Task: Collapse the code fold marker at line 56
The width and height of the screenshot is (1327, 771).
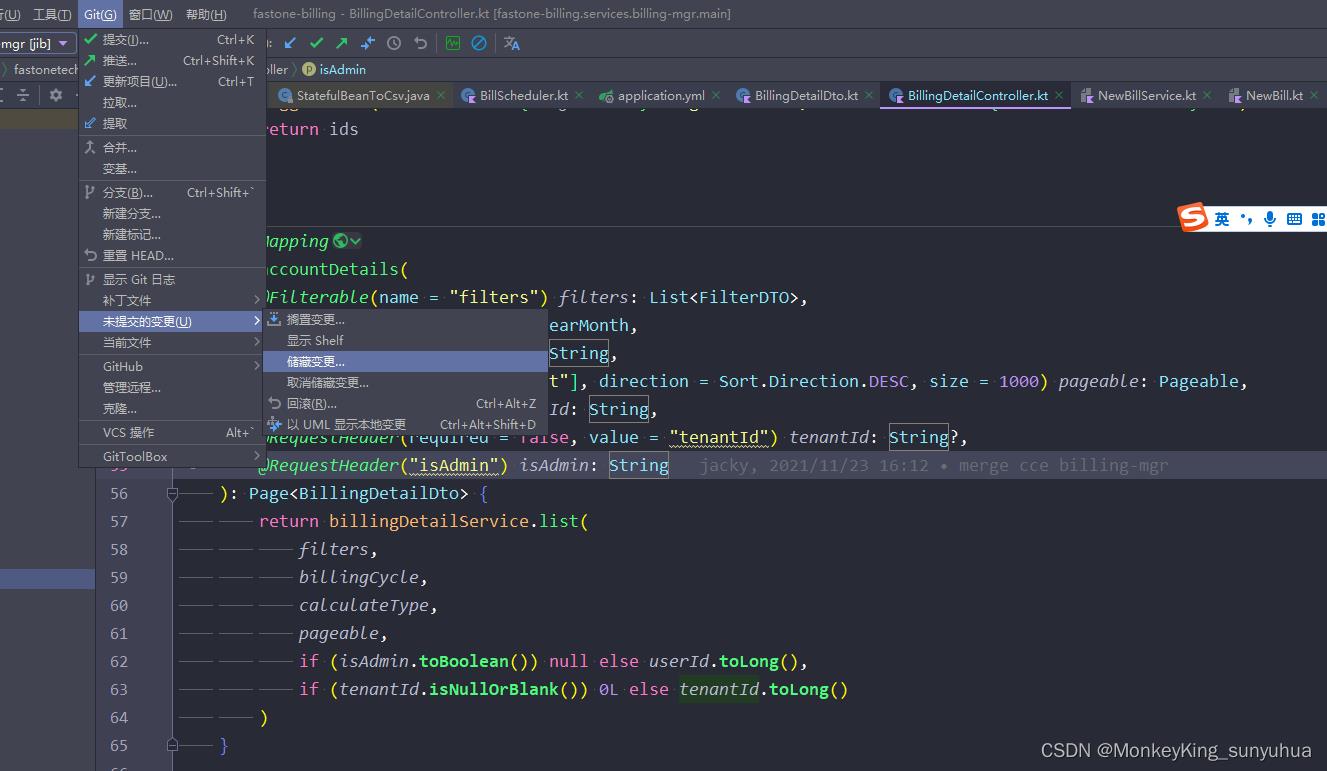Action: (x=172, y=493)
